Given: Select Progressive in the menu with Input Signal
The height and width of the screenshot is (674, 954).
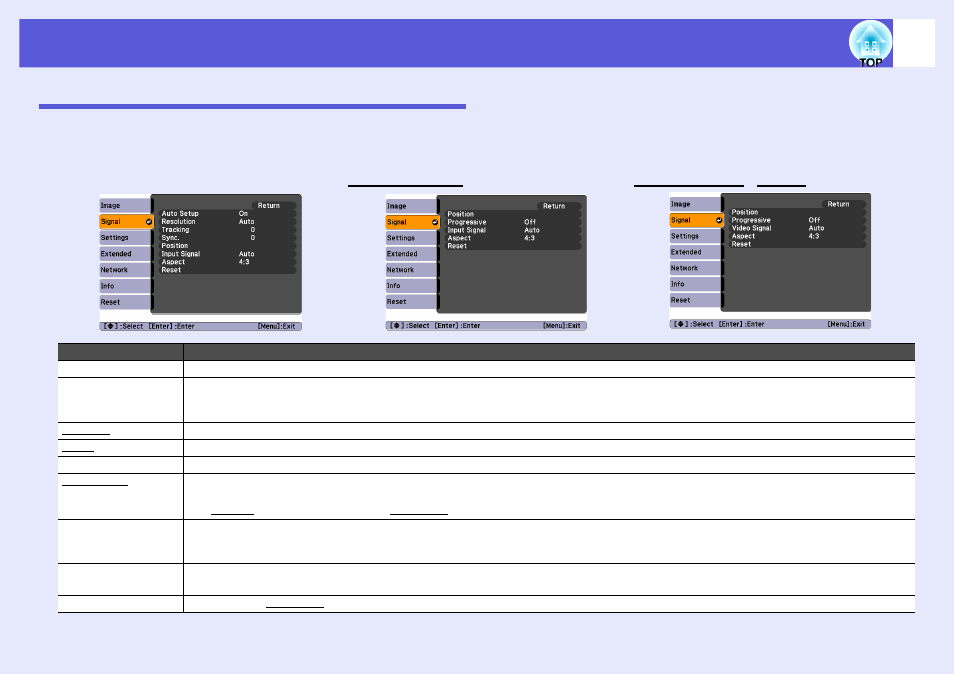Looking at the screenshot, I should click(467, 222).
